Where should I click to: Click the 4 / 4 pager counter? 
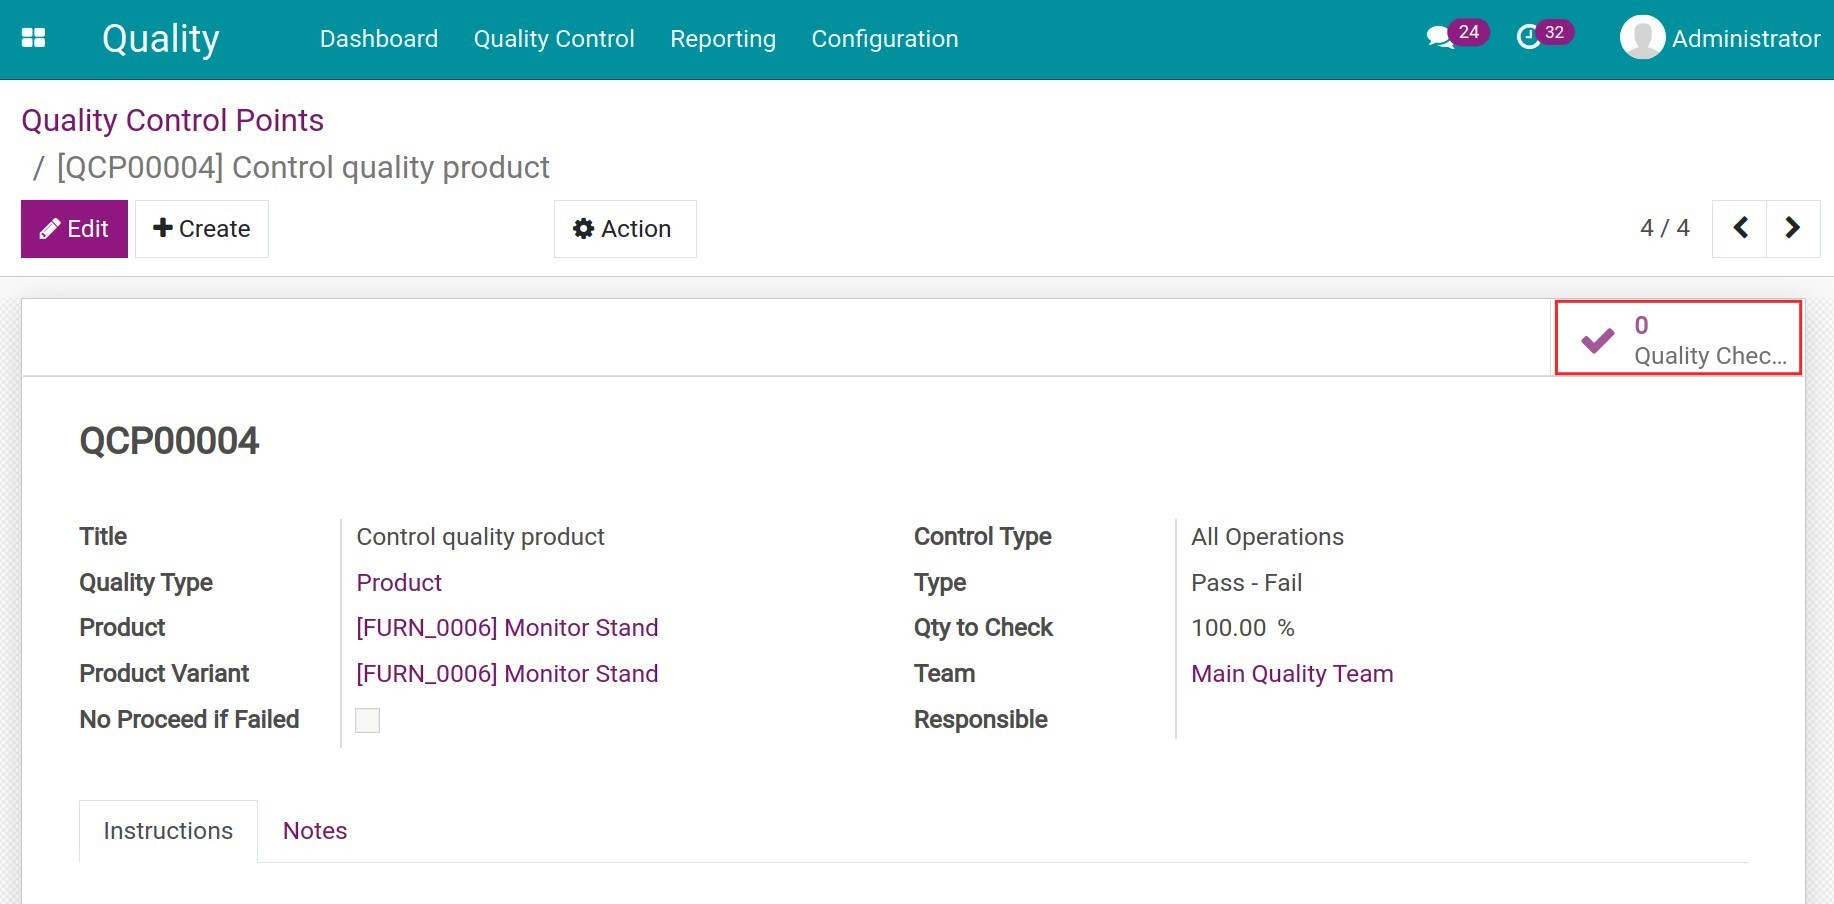[x=1664, y=228]
